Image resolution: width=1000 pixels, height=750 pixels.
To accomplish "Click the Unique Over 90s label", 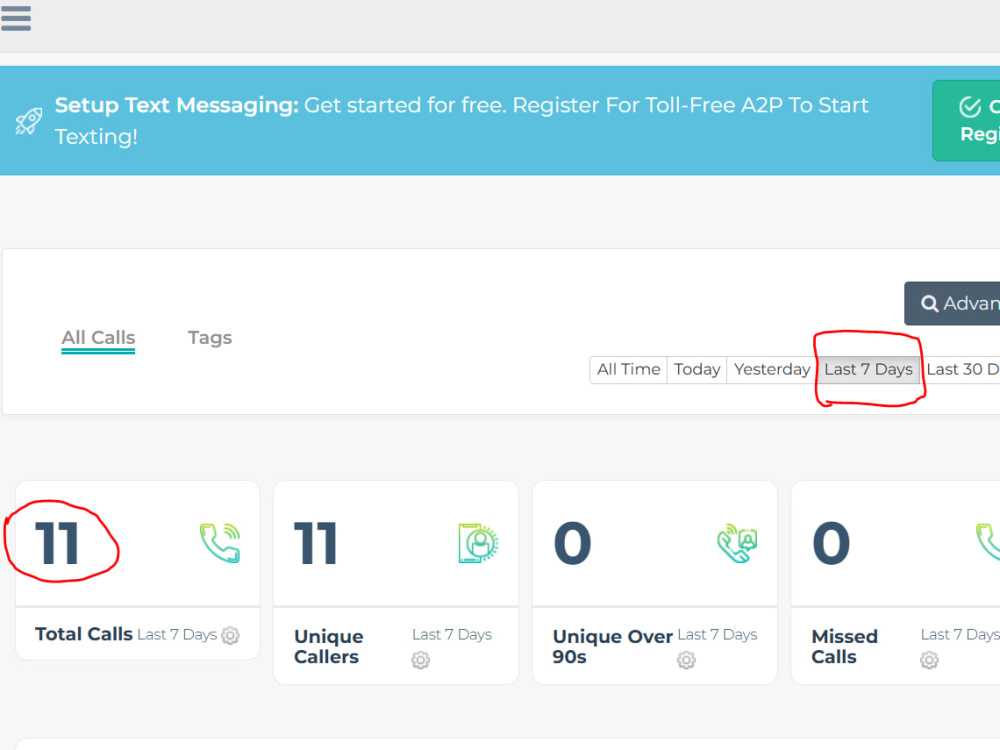I will click(612, 647).
